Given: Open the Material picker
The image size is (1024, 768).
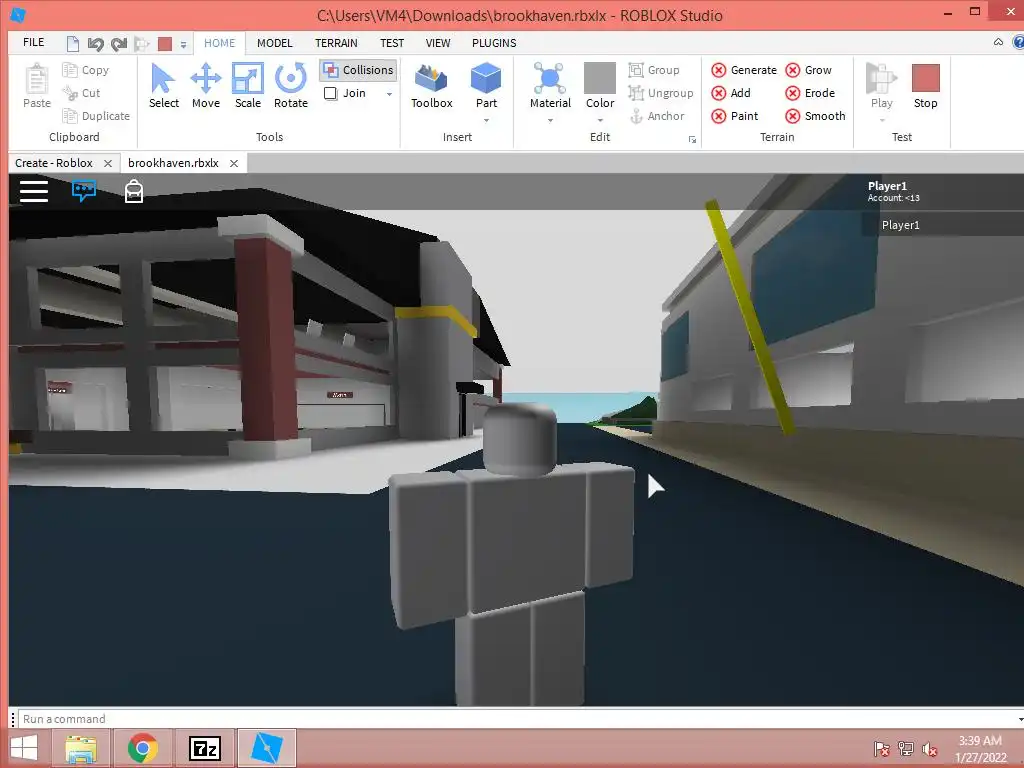Looking at the screenshot, I should tap(550, 86).
